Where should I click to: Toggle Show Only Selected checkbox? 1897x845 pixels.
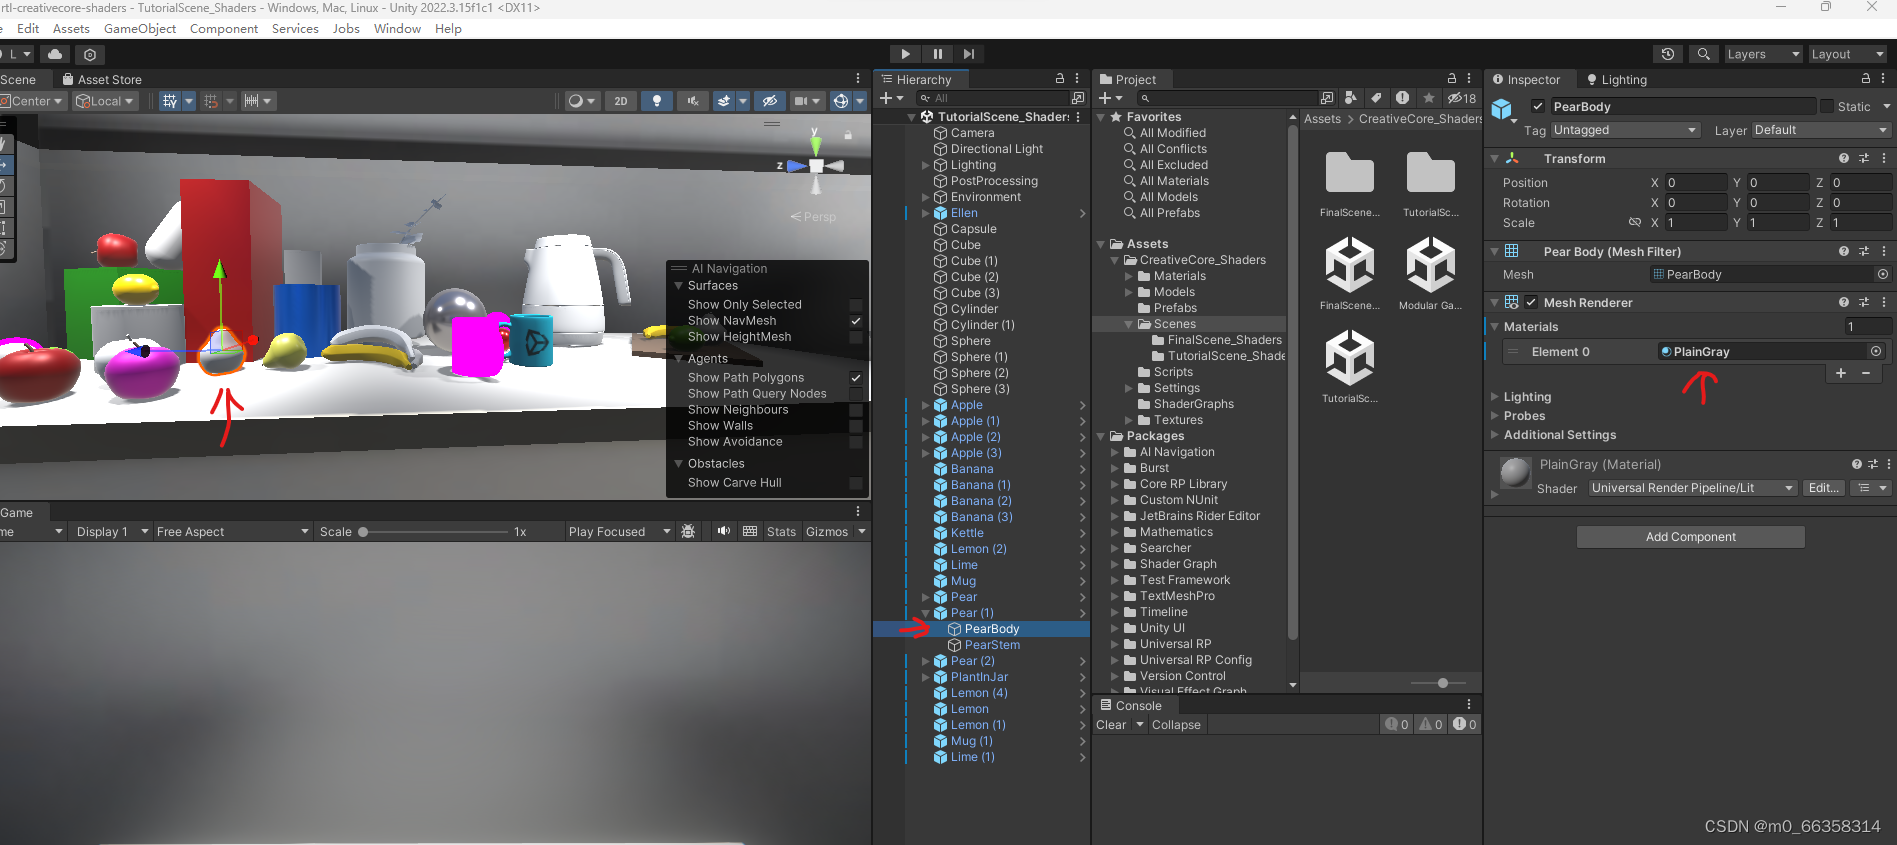click(856, 305)
